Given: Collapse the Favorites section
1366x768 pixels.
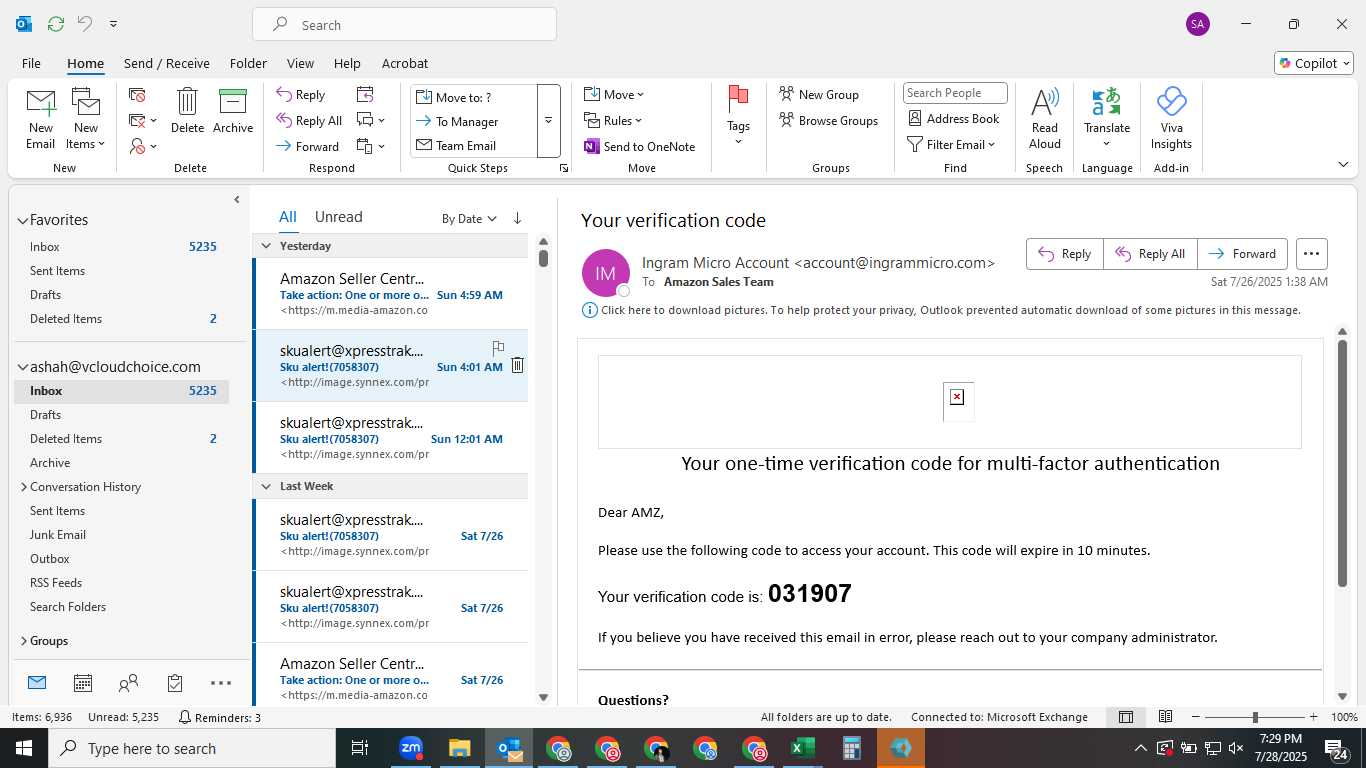Looking at the screenshot, I should (22, 220).
